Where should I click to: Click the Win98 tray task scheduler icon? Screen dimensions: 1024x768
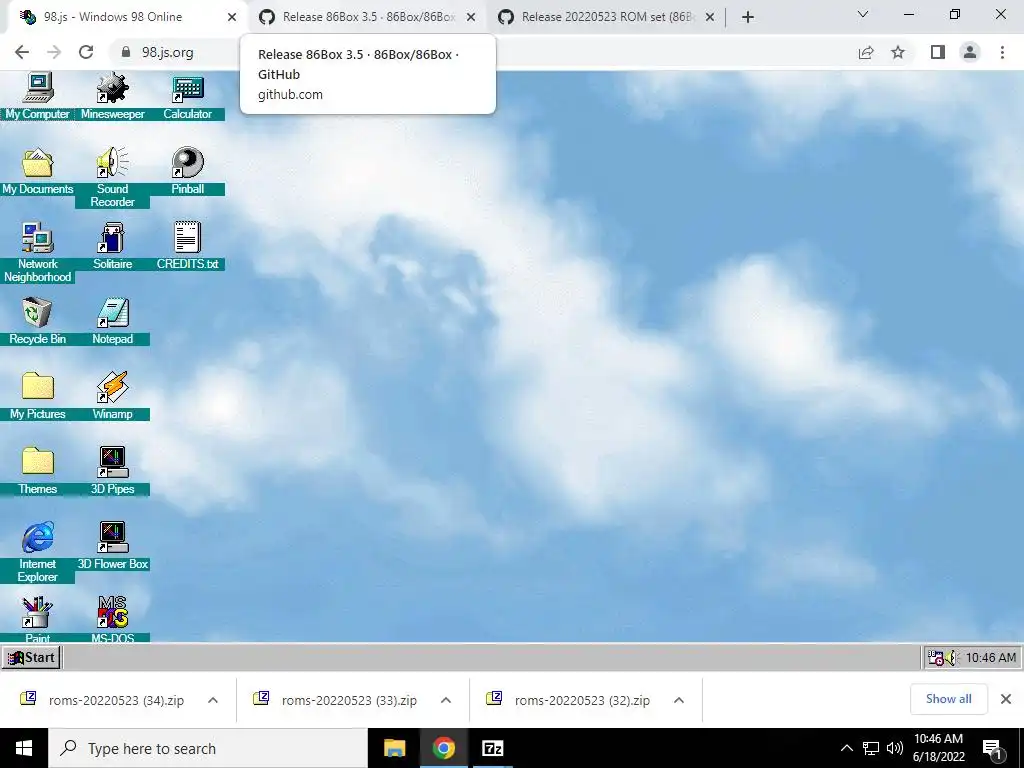[x=936, y=658]
